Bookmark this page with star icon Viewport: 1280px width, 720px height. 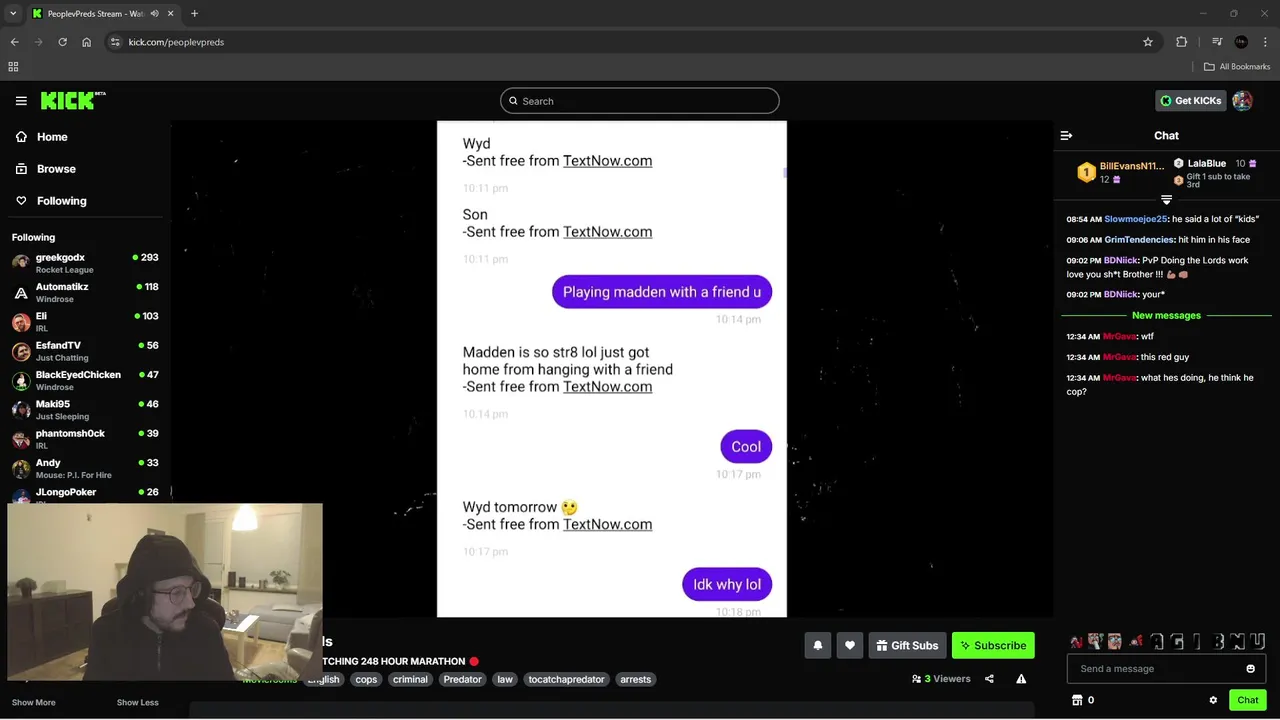click(1148, 42)
